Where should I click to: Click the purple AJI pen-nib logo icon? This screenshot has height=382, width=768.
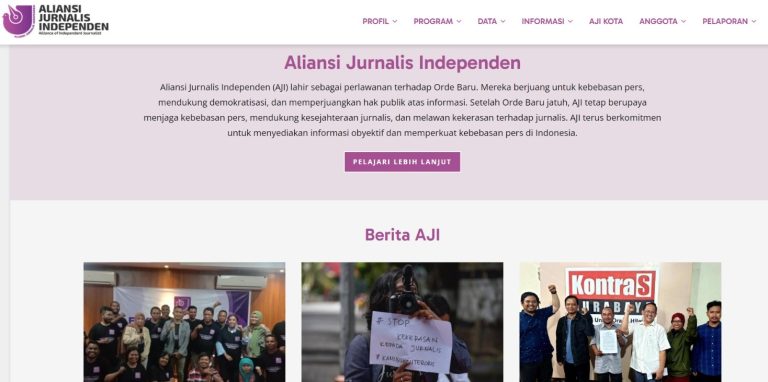[19, 21]
